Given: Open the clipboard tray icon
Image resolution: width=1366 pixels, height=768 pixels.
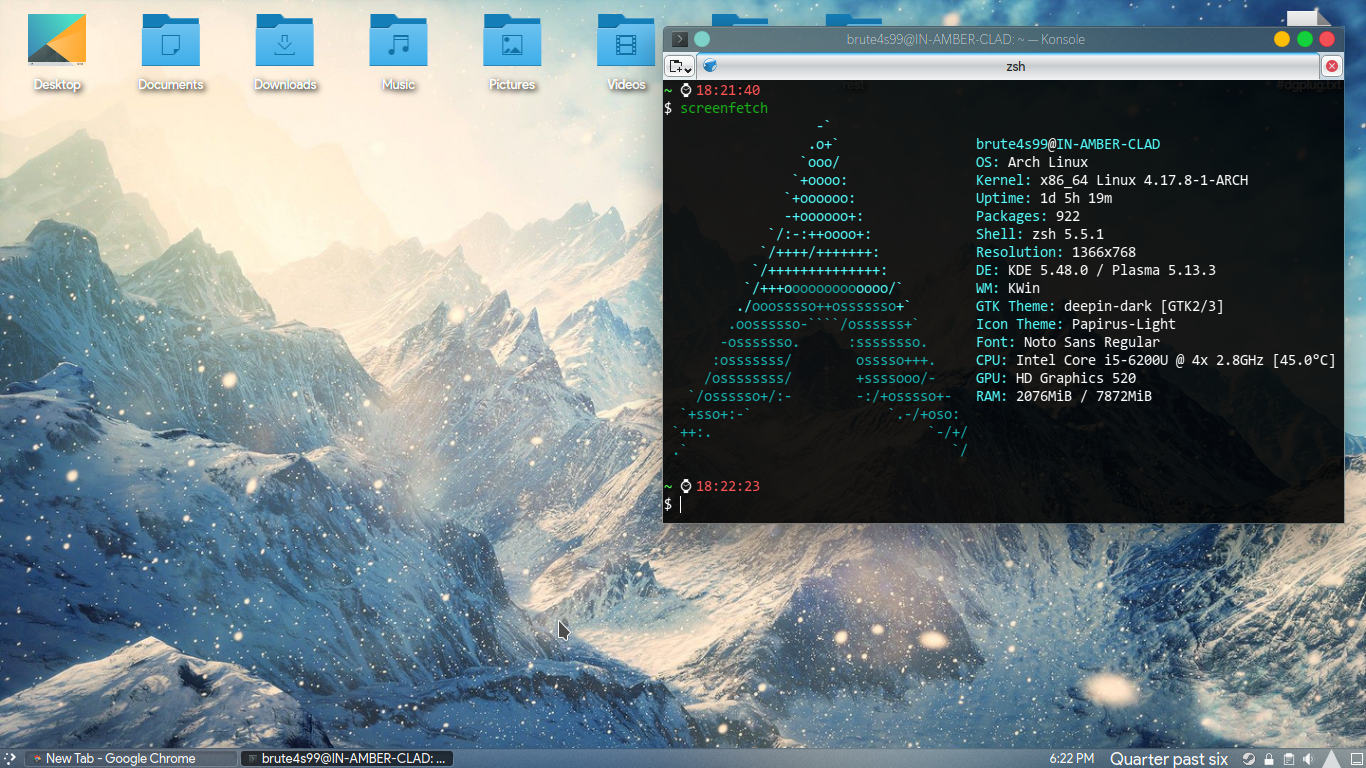Looking at the screenshot, I should click(x=1289, y=759).
